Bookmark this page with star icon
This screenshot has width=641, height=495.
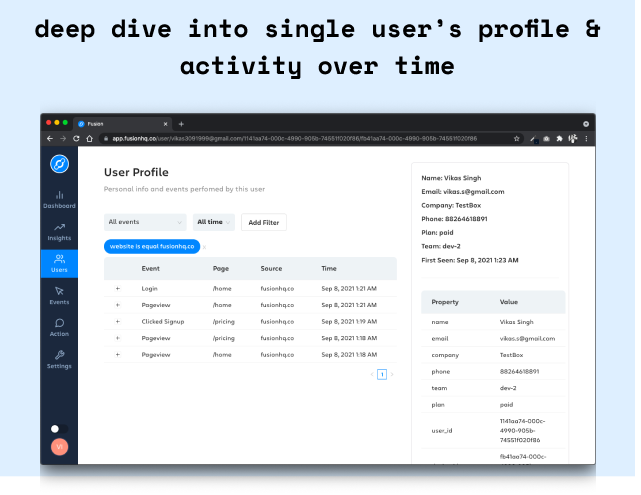[517, 139]
